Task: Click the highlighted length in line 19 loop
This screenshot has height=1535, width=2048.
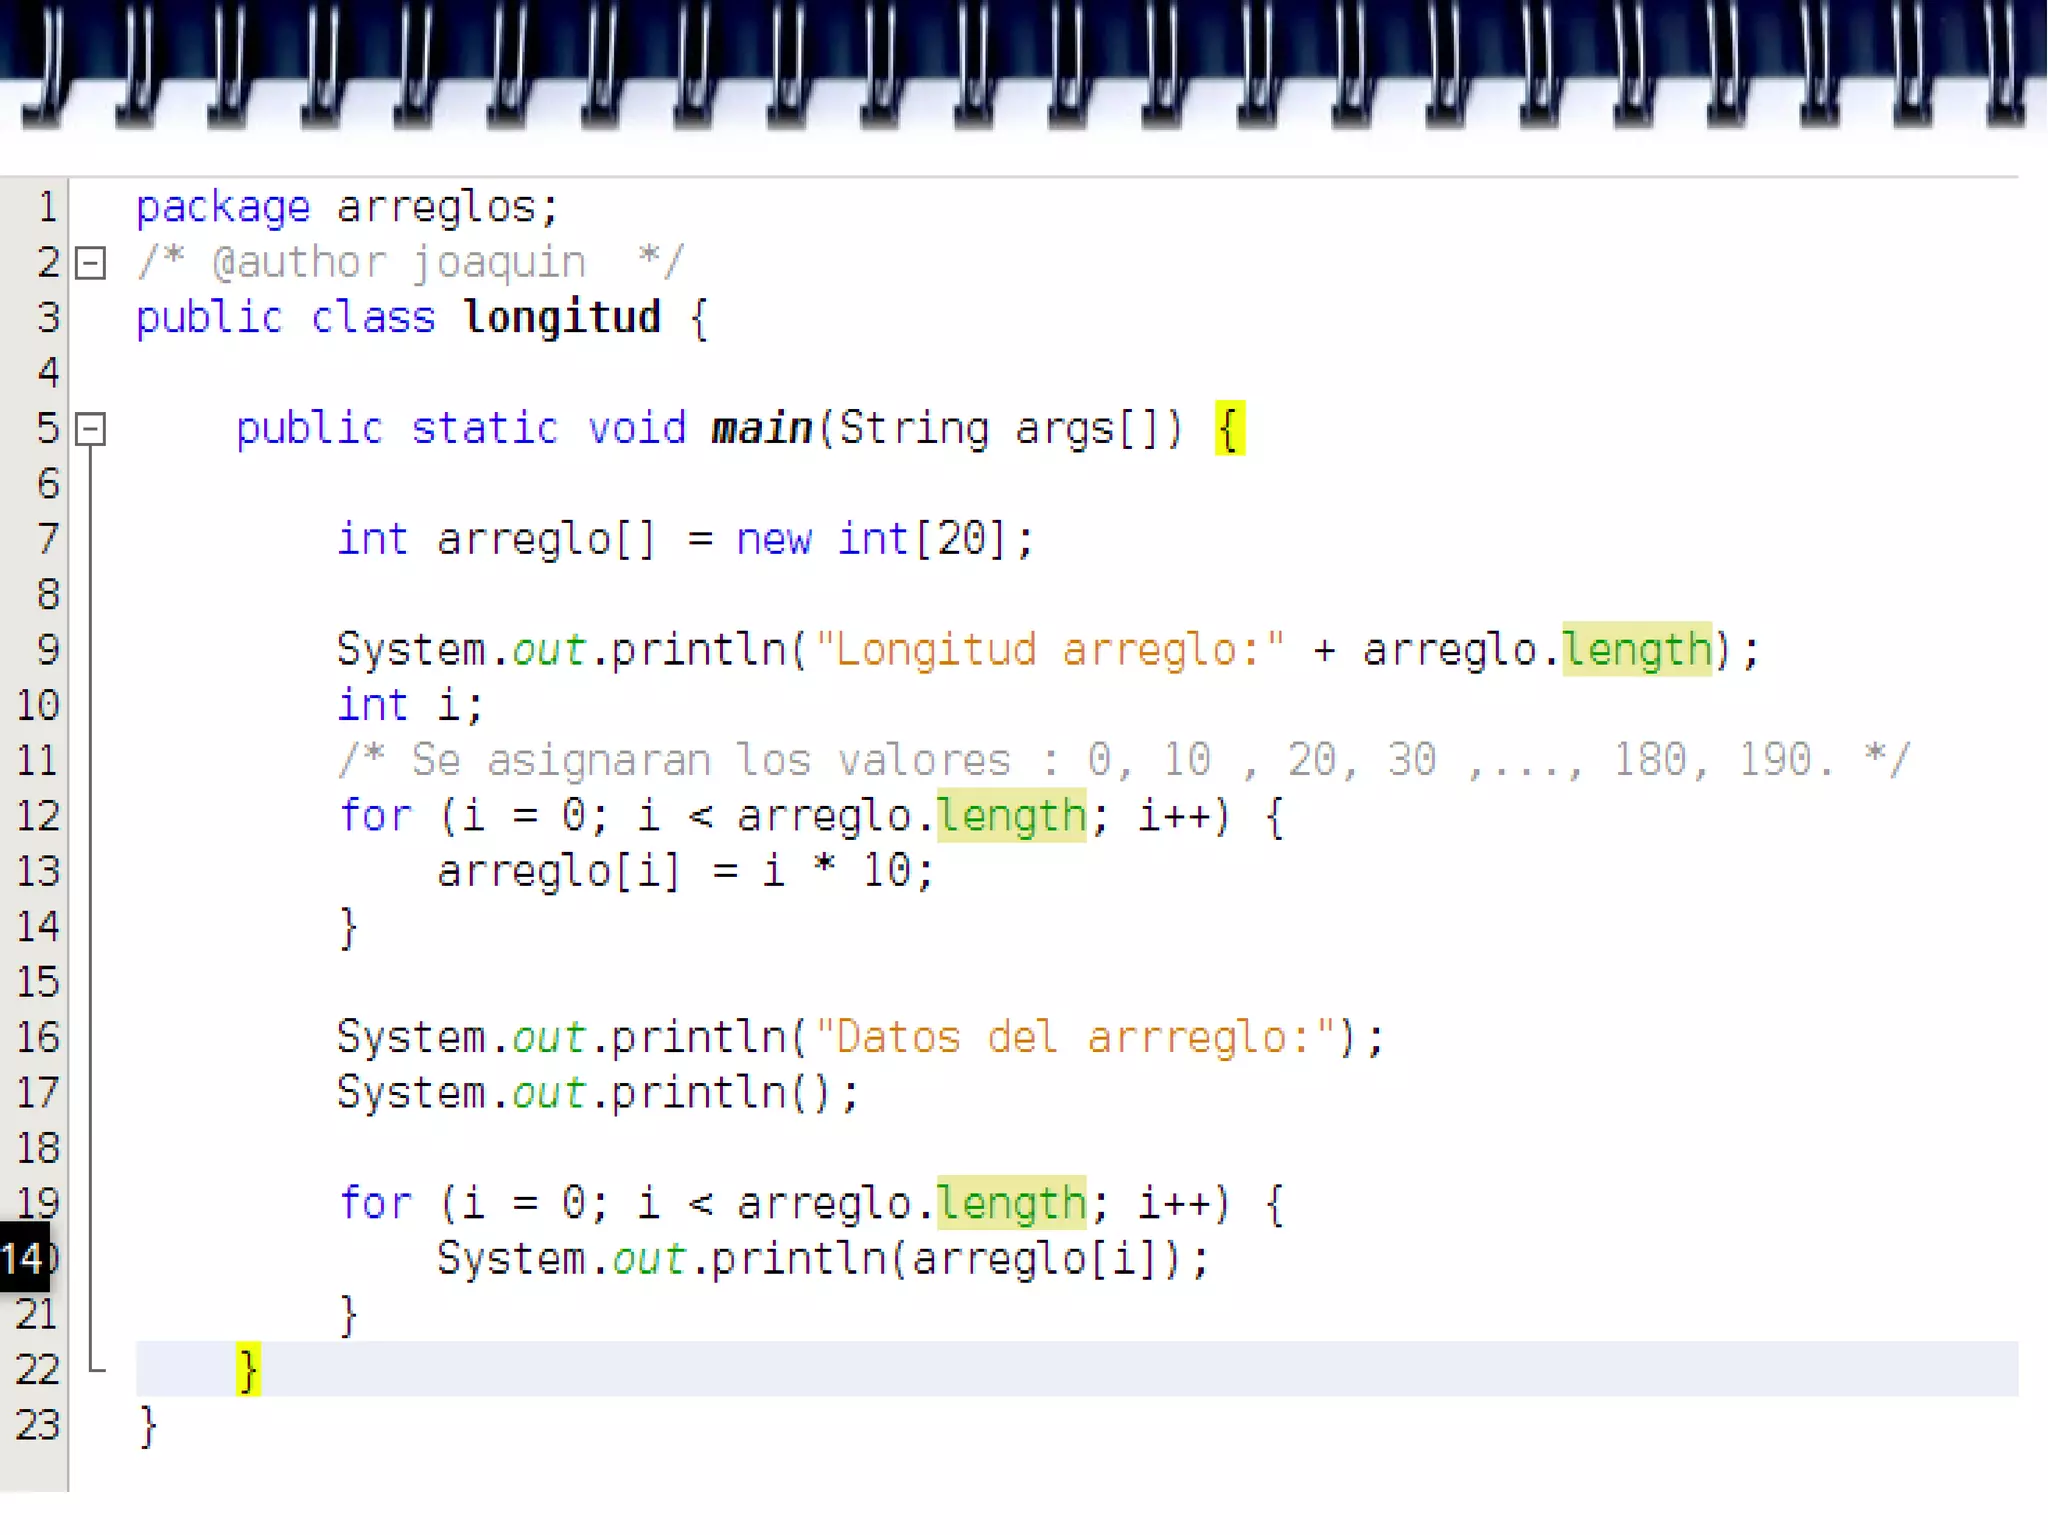Action: 1011,1203
